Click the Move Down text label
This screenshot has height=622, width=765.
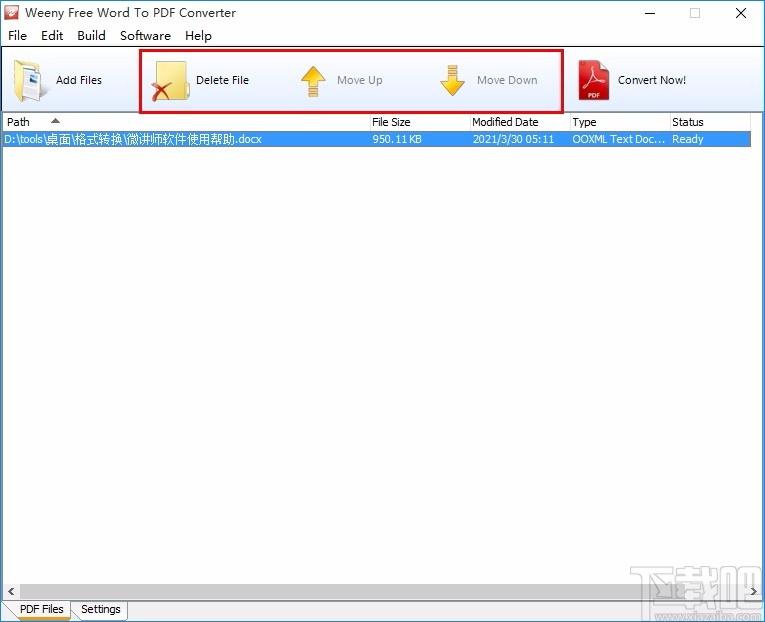coord(507,80)
